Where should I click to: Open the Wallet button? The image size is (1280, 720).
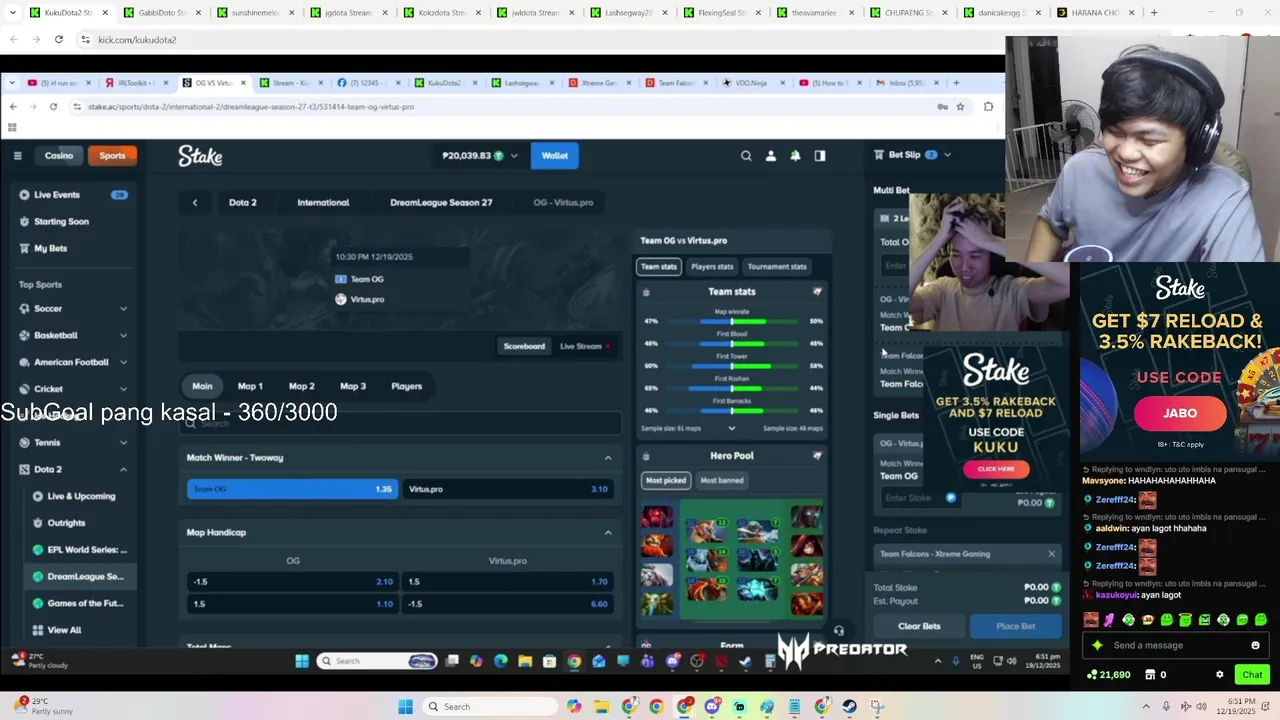(555, 156)
